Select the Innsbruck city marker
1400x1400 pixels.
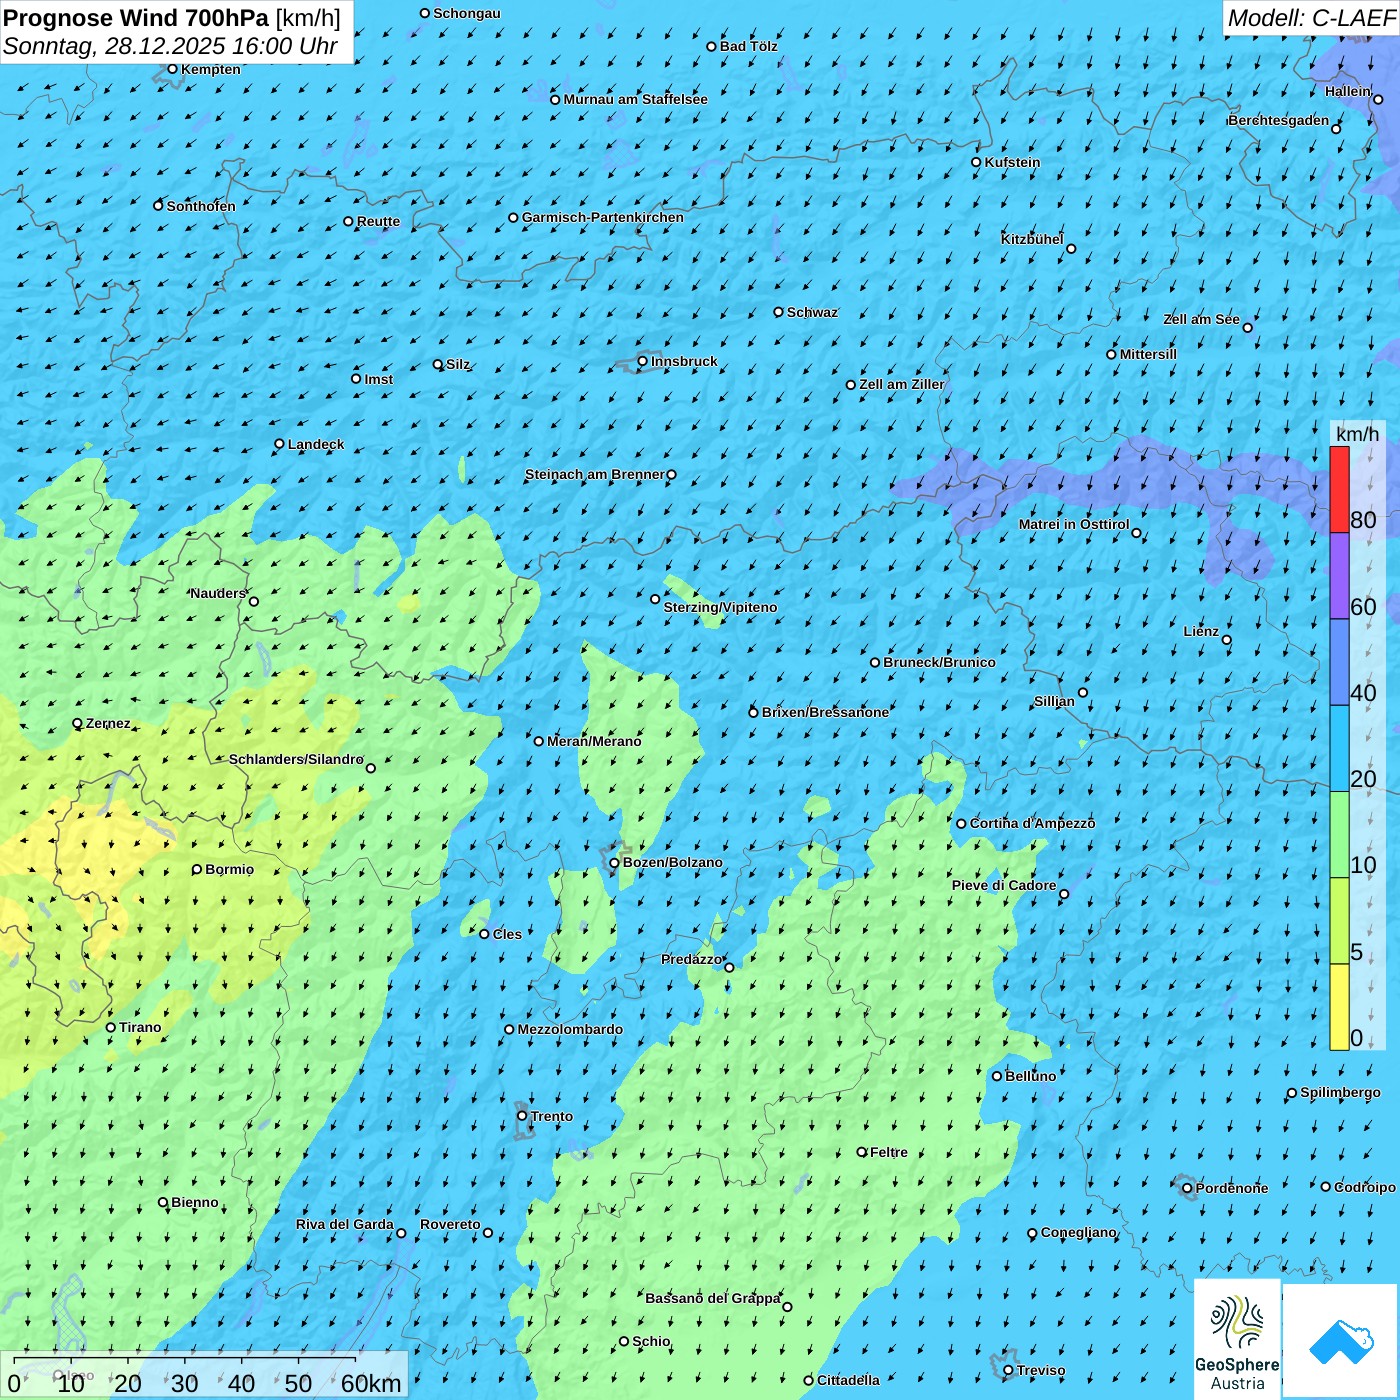click(643, 362)
